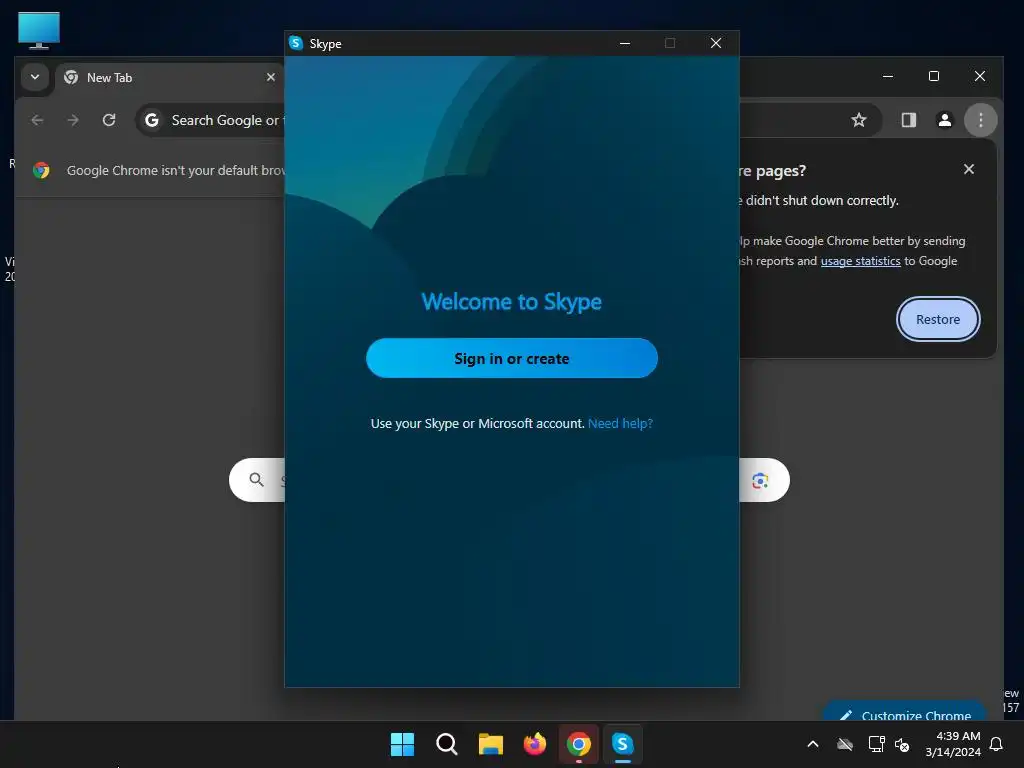Reload the page in Chrome
The height and width of the screenshot is (768, 1024).
(109, 120)
